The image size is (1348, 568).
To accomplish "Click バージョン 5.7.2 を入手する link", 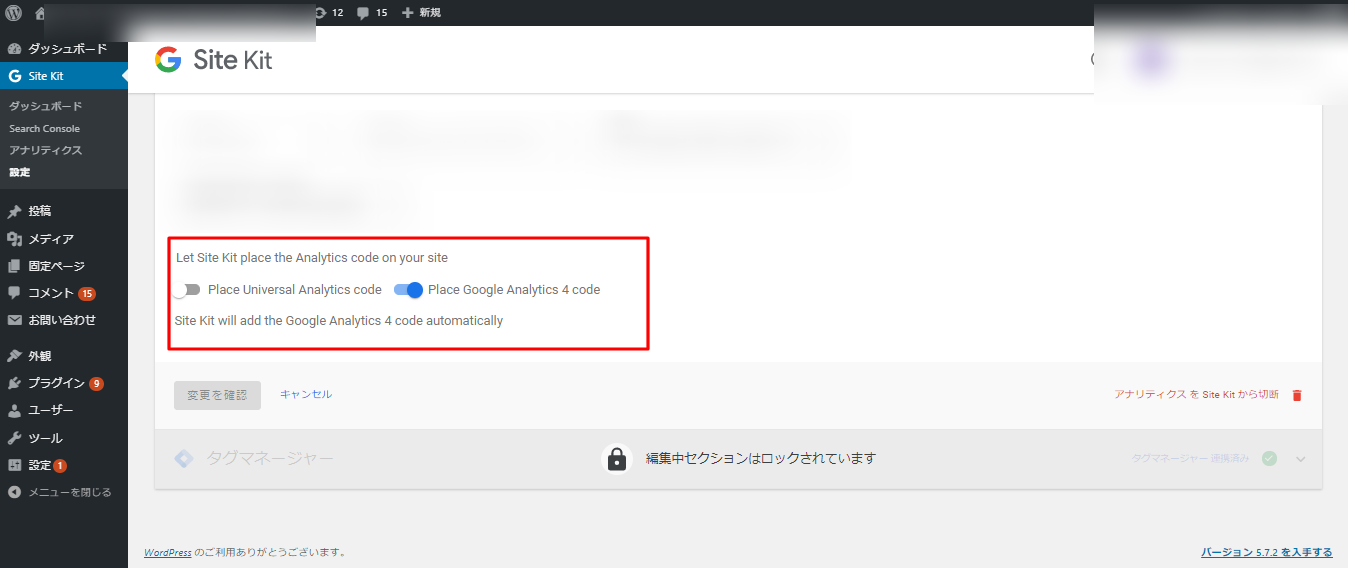I will pyautogui.click(x=1267, y=552).
